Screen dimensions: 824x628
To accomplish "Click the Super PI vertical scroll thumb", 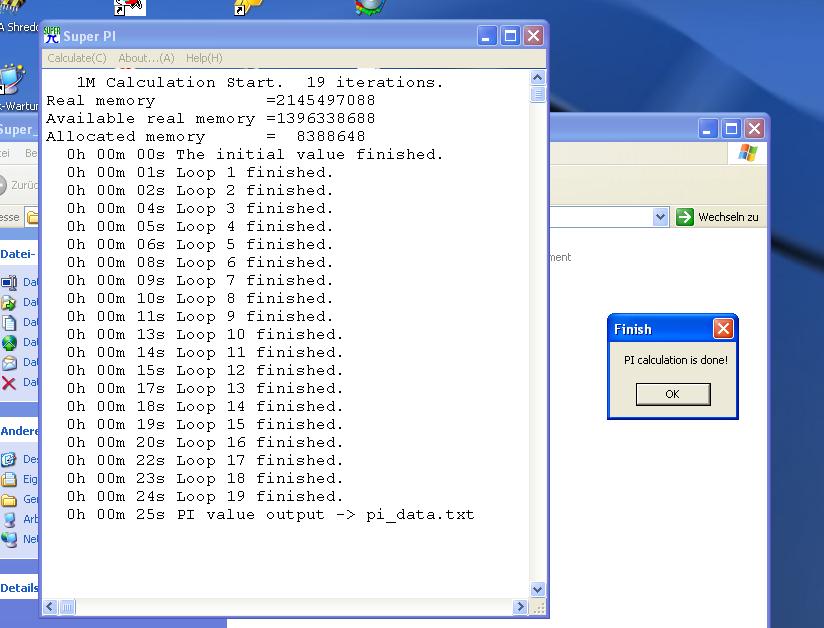I will click(538, 95).
